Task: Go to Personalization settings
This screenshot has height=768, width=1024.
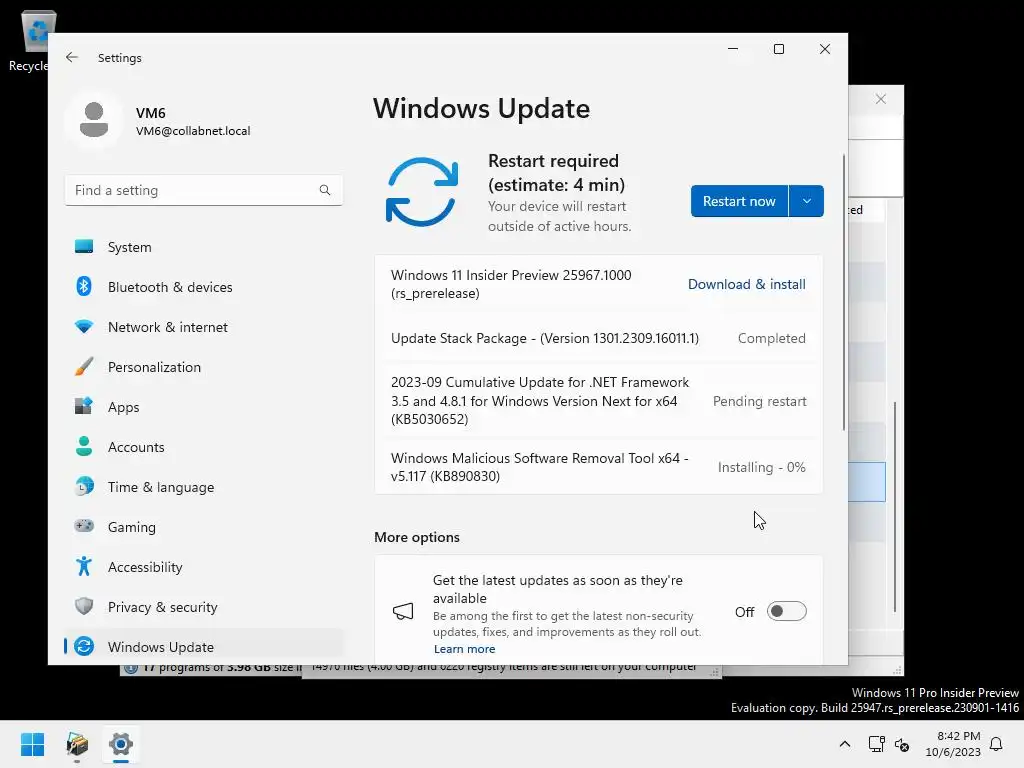Action: coord(154,367)
